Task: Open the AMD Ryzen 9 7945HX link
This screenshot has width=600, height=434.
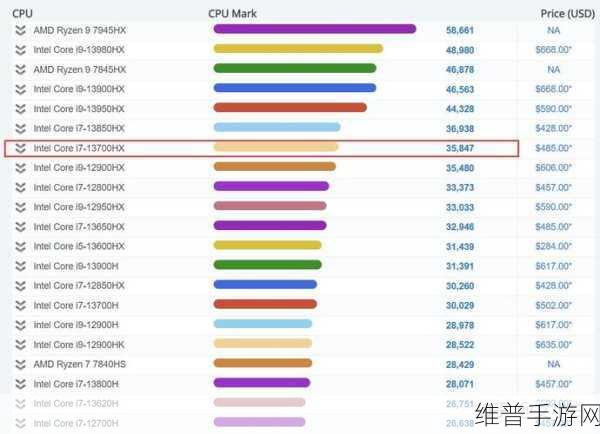Action: [80, 30]
